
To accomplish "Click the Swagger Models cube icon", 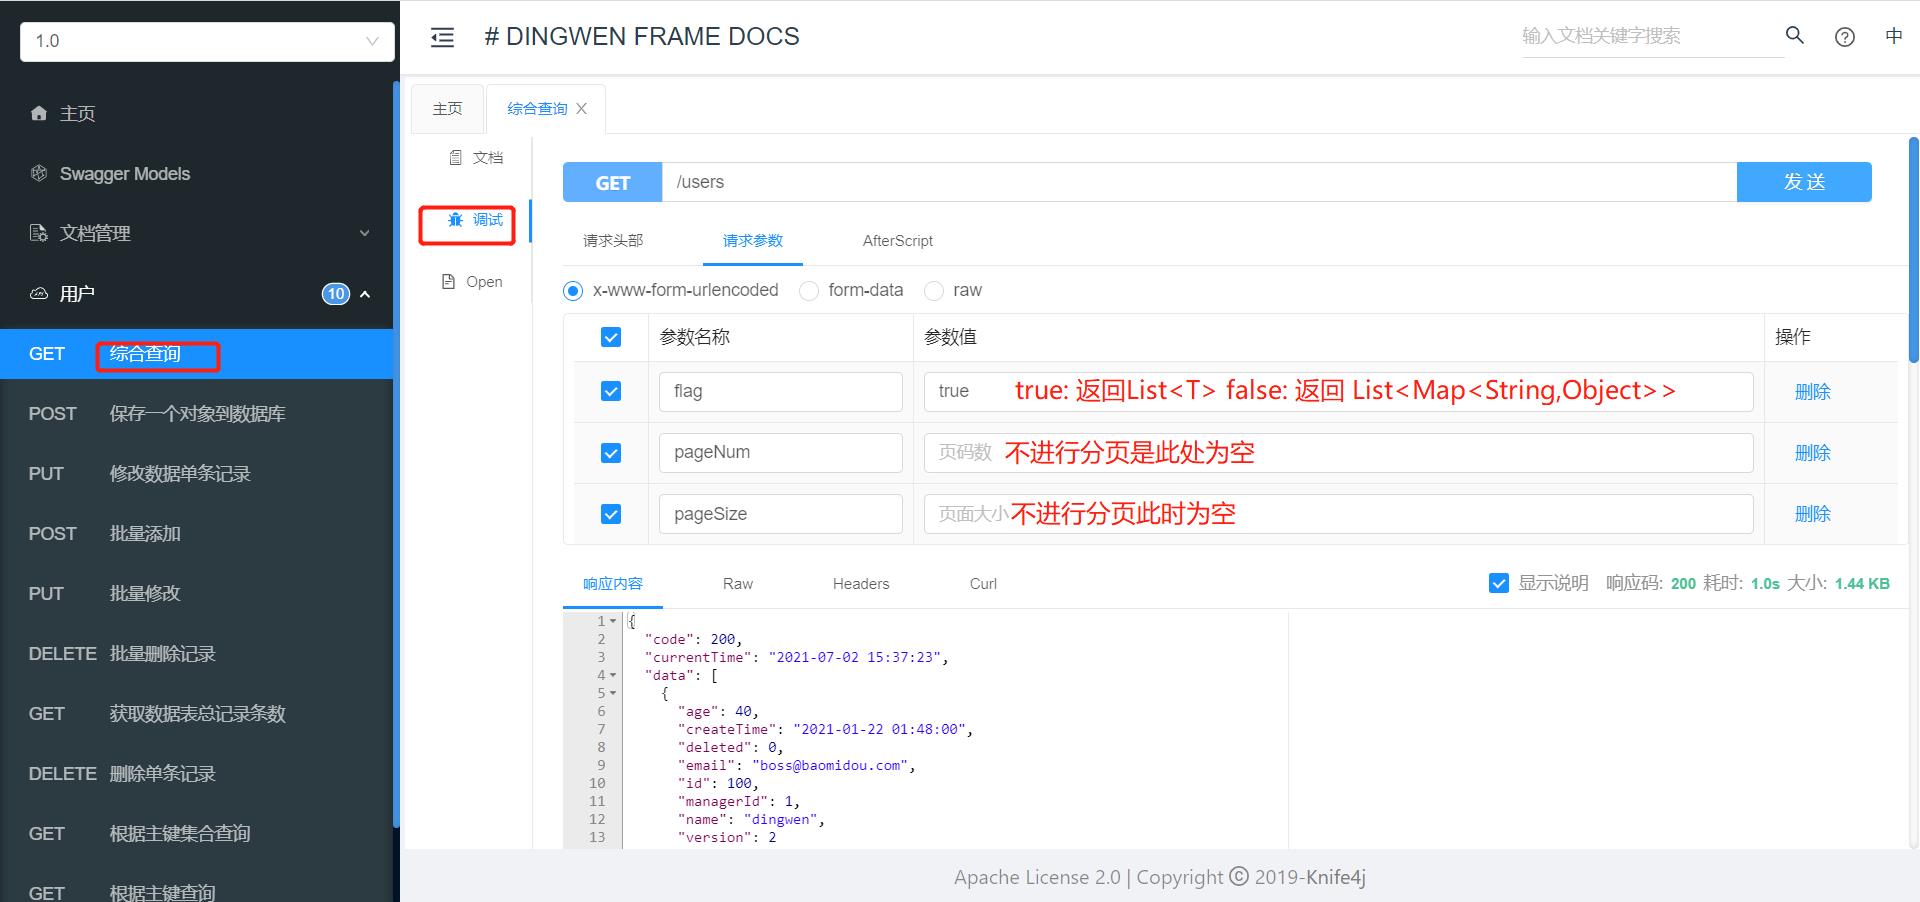I will click(x=39, y=173).
